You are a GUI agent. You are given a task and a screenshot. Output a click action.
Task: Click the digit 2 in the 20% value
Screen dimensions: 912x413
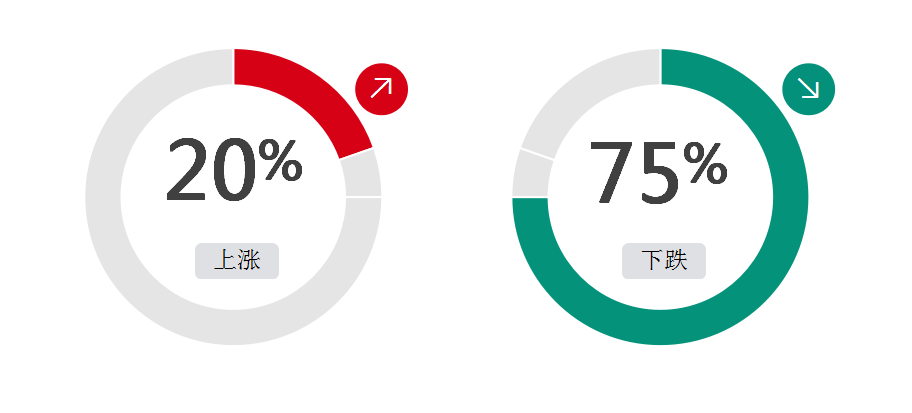pyautogui.click(x=187, y=170)
